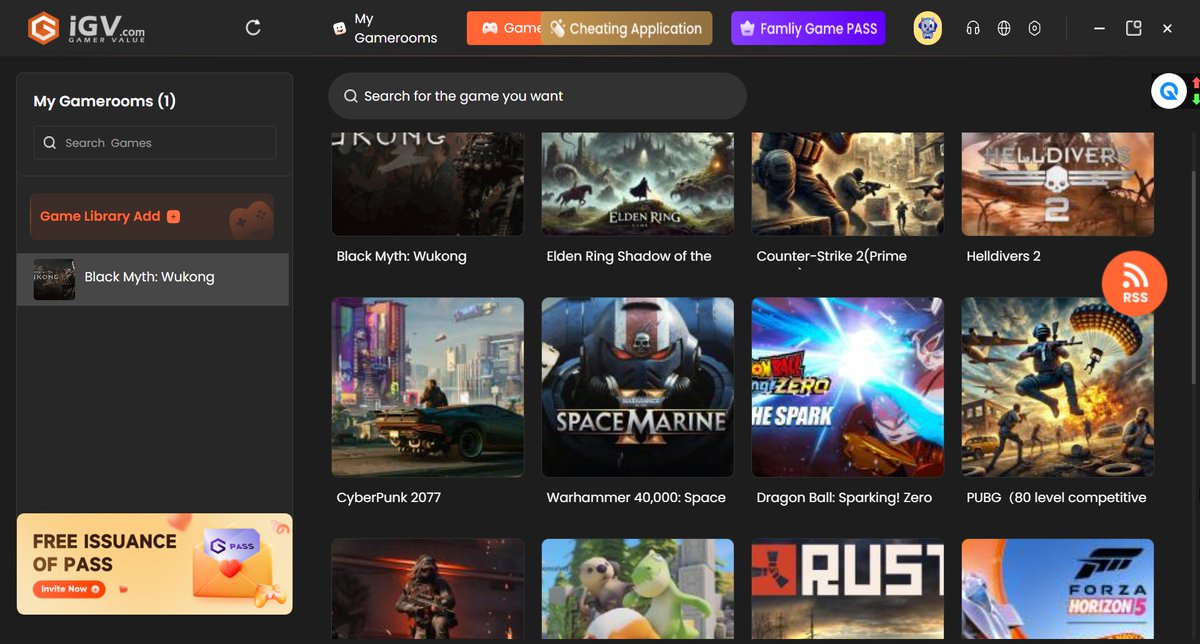Refresh the page with the reload icon

253,28
